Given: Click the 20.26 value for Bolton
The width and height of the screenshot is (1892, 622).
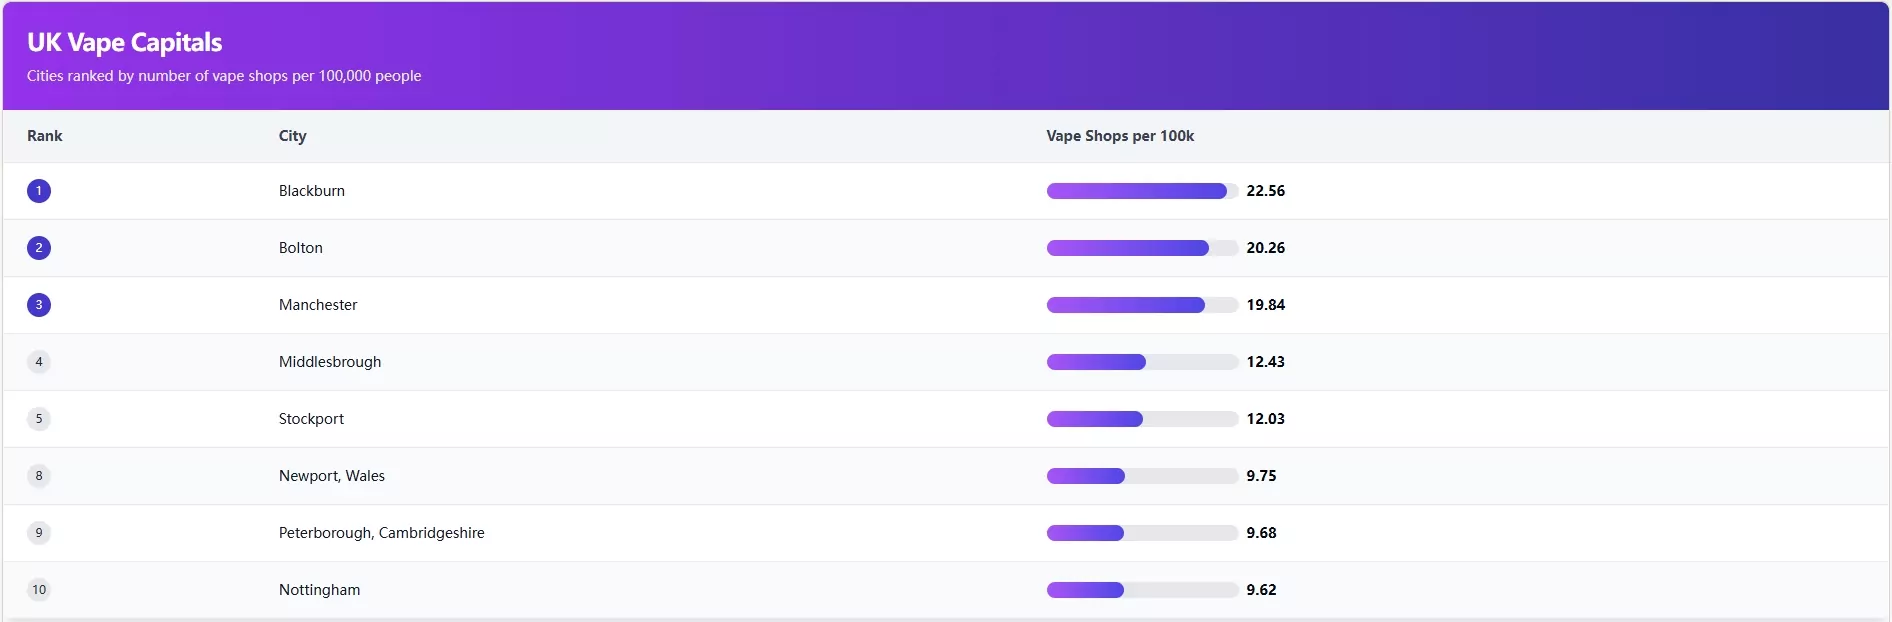Looking at the screenshot, I should (1265, 248).
